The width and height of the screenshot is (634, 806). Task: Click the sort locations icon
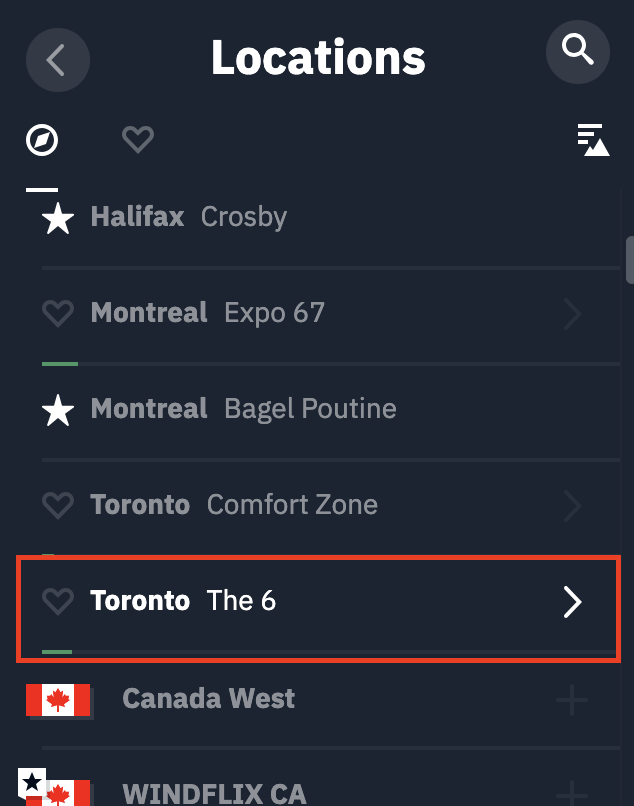tap(592, 140)
